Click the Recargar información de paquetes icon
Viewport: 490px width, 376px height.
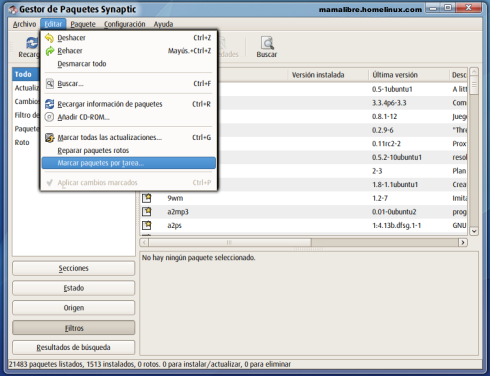point(49,104)
